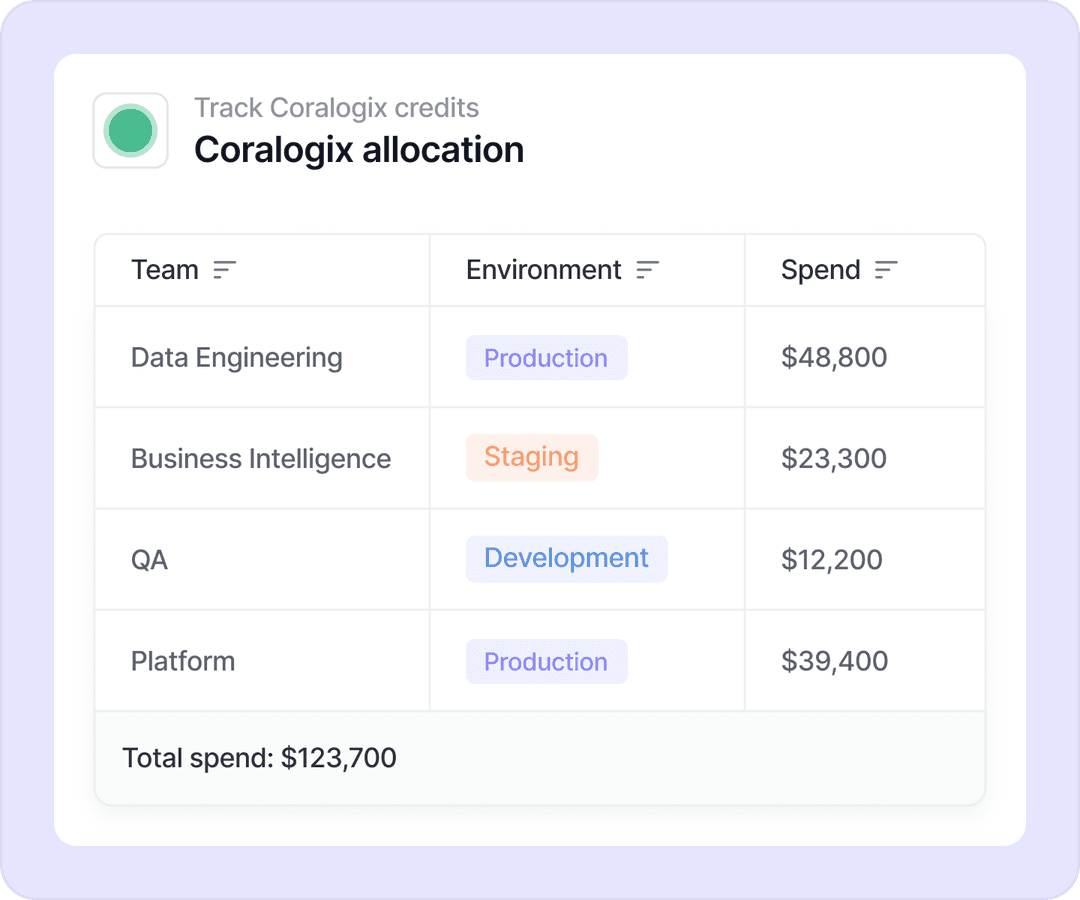Click the Total spend footer text
1080x900 pixels.
point(259,758)
